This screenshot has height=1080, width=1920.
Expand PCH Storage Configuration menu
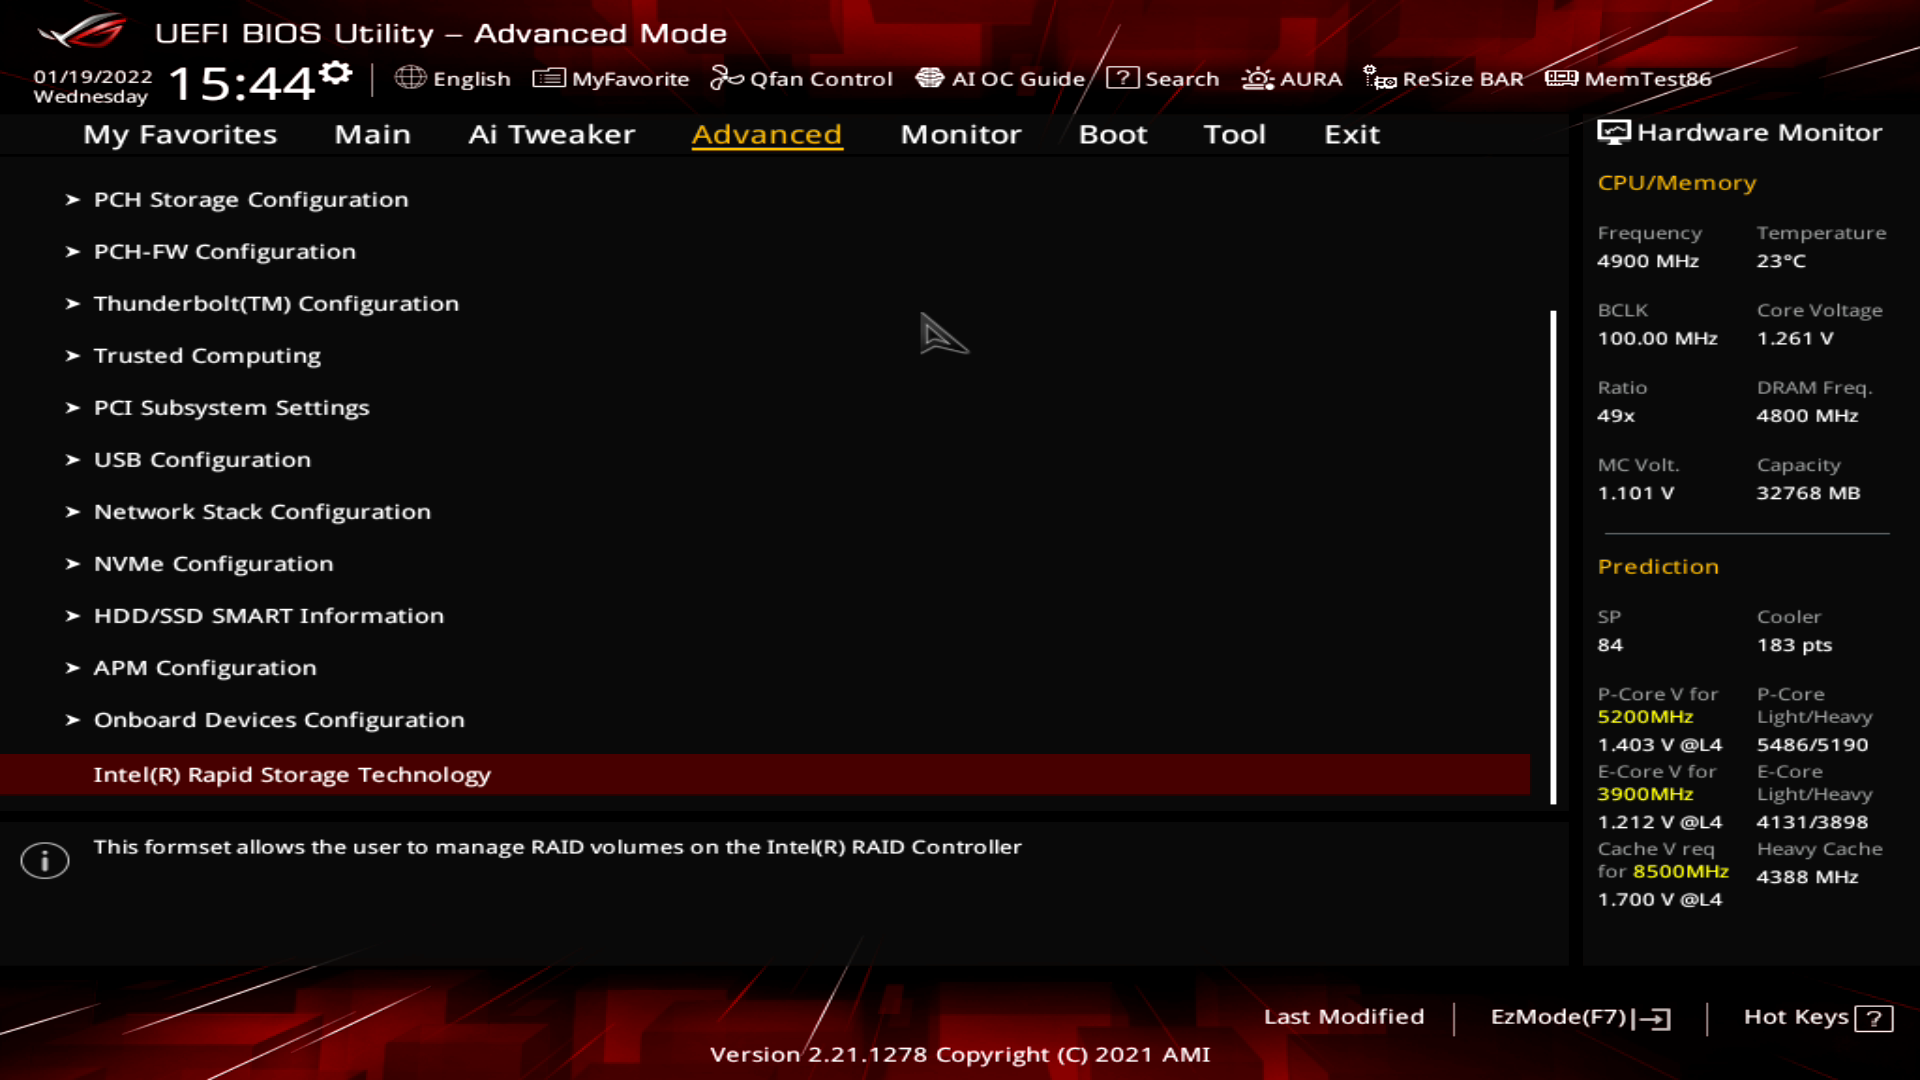[251, 198]
